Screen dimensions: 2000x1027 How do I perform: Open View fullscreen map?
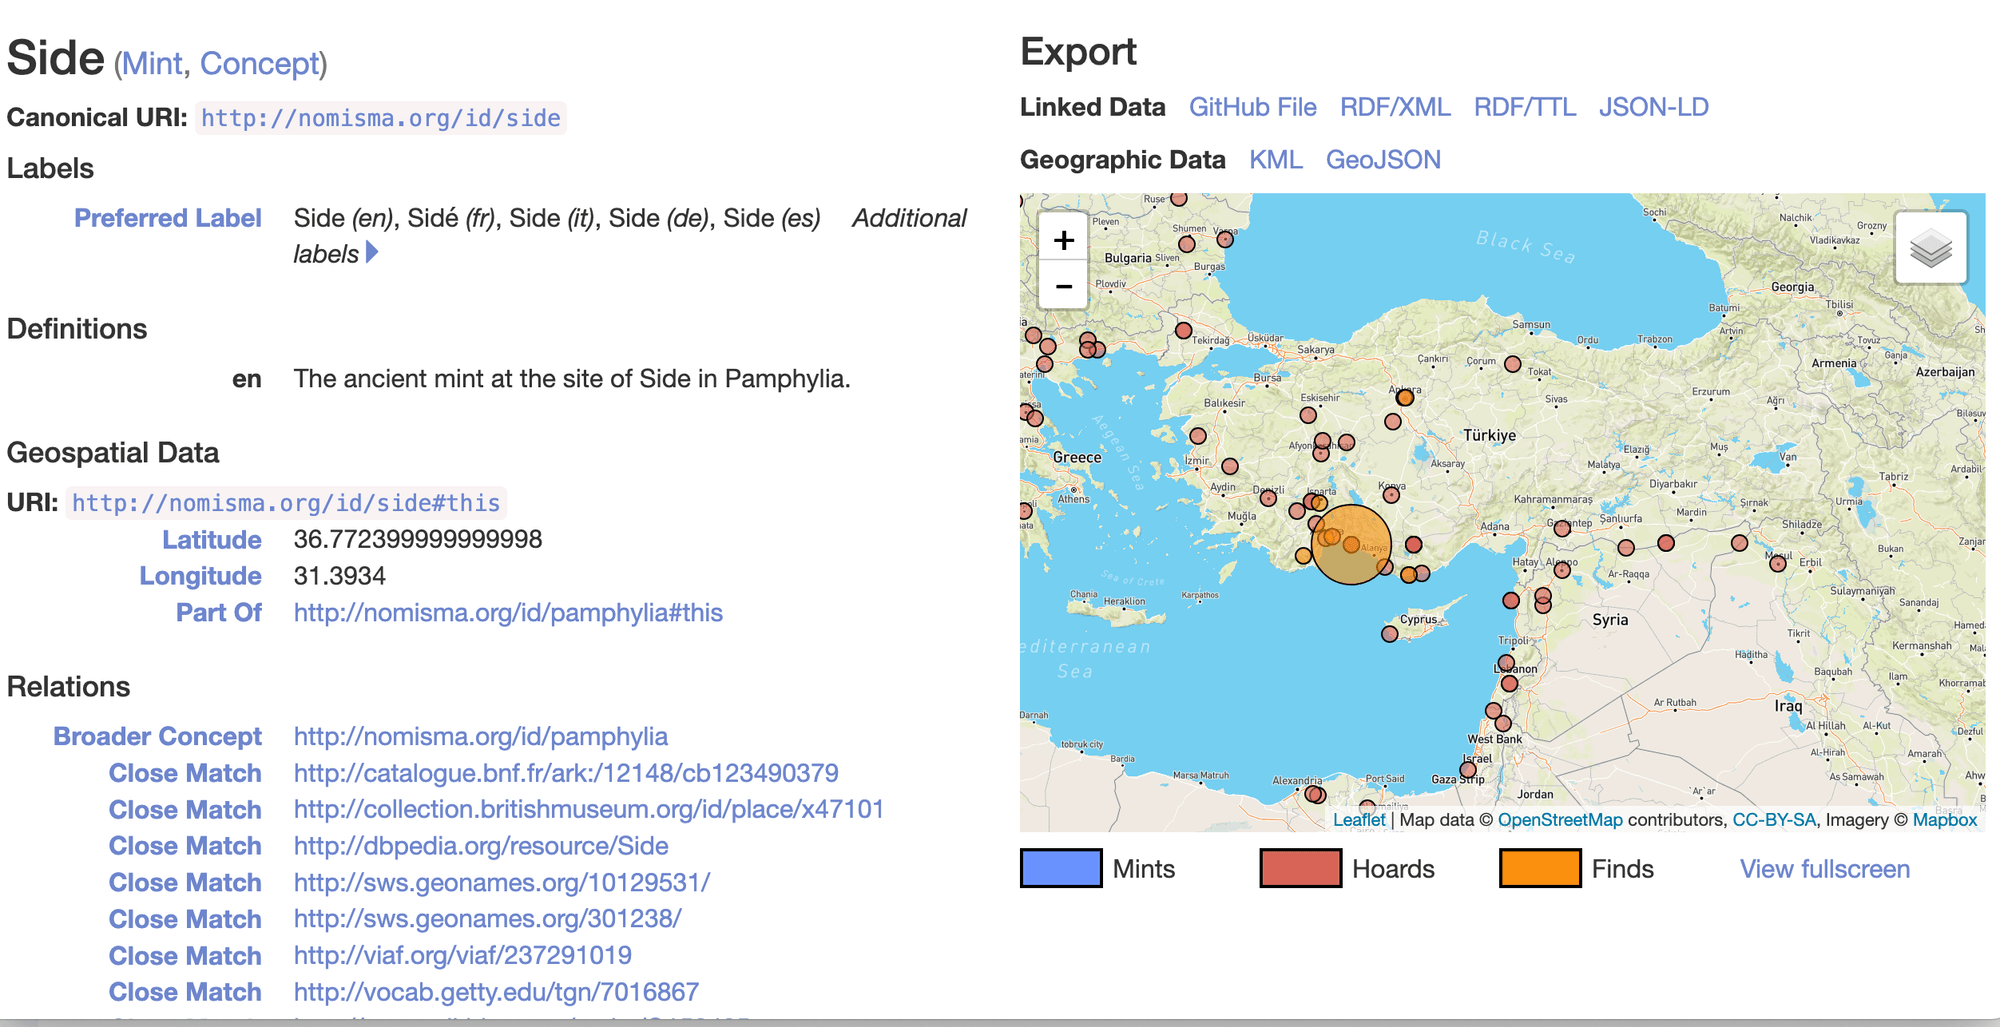[1825, 869]
